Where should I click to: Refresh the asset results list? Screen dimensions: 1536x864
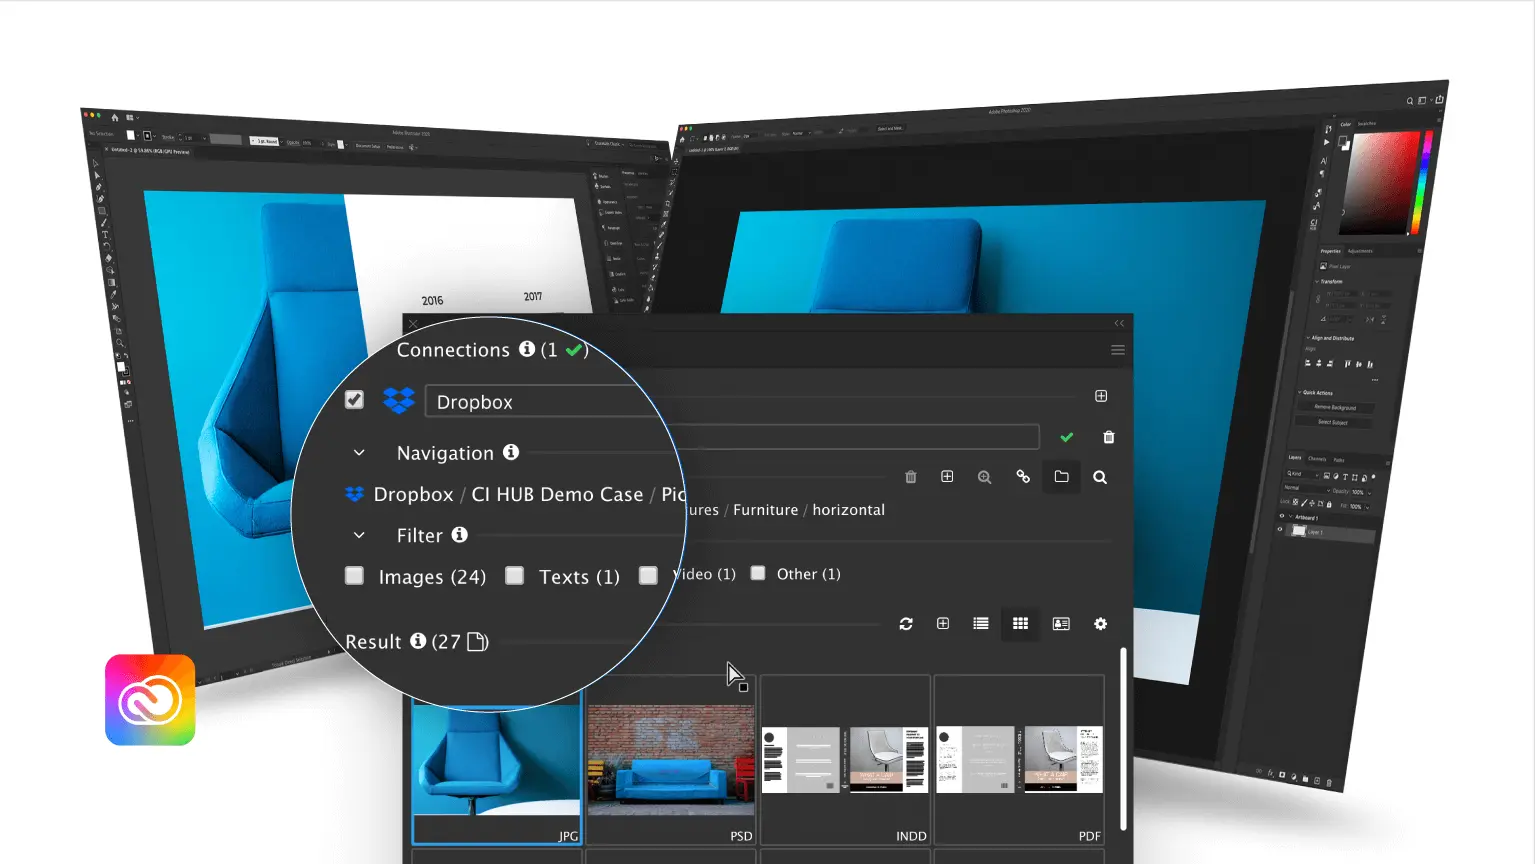pos(906,623)
